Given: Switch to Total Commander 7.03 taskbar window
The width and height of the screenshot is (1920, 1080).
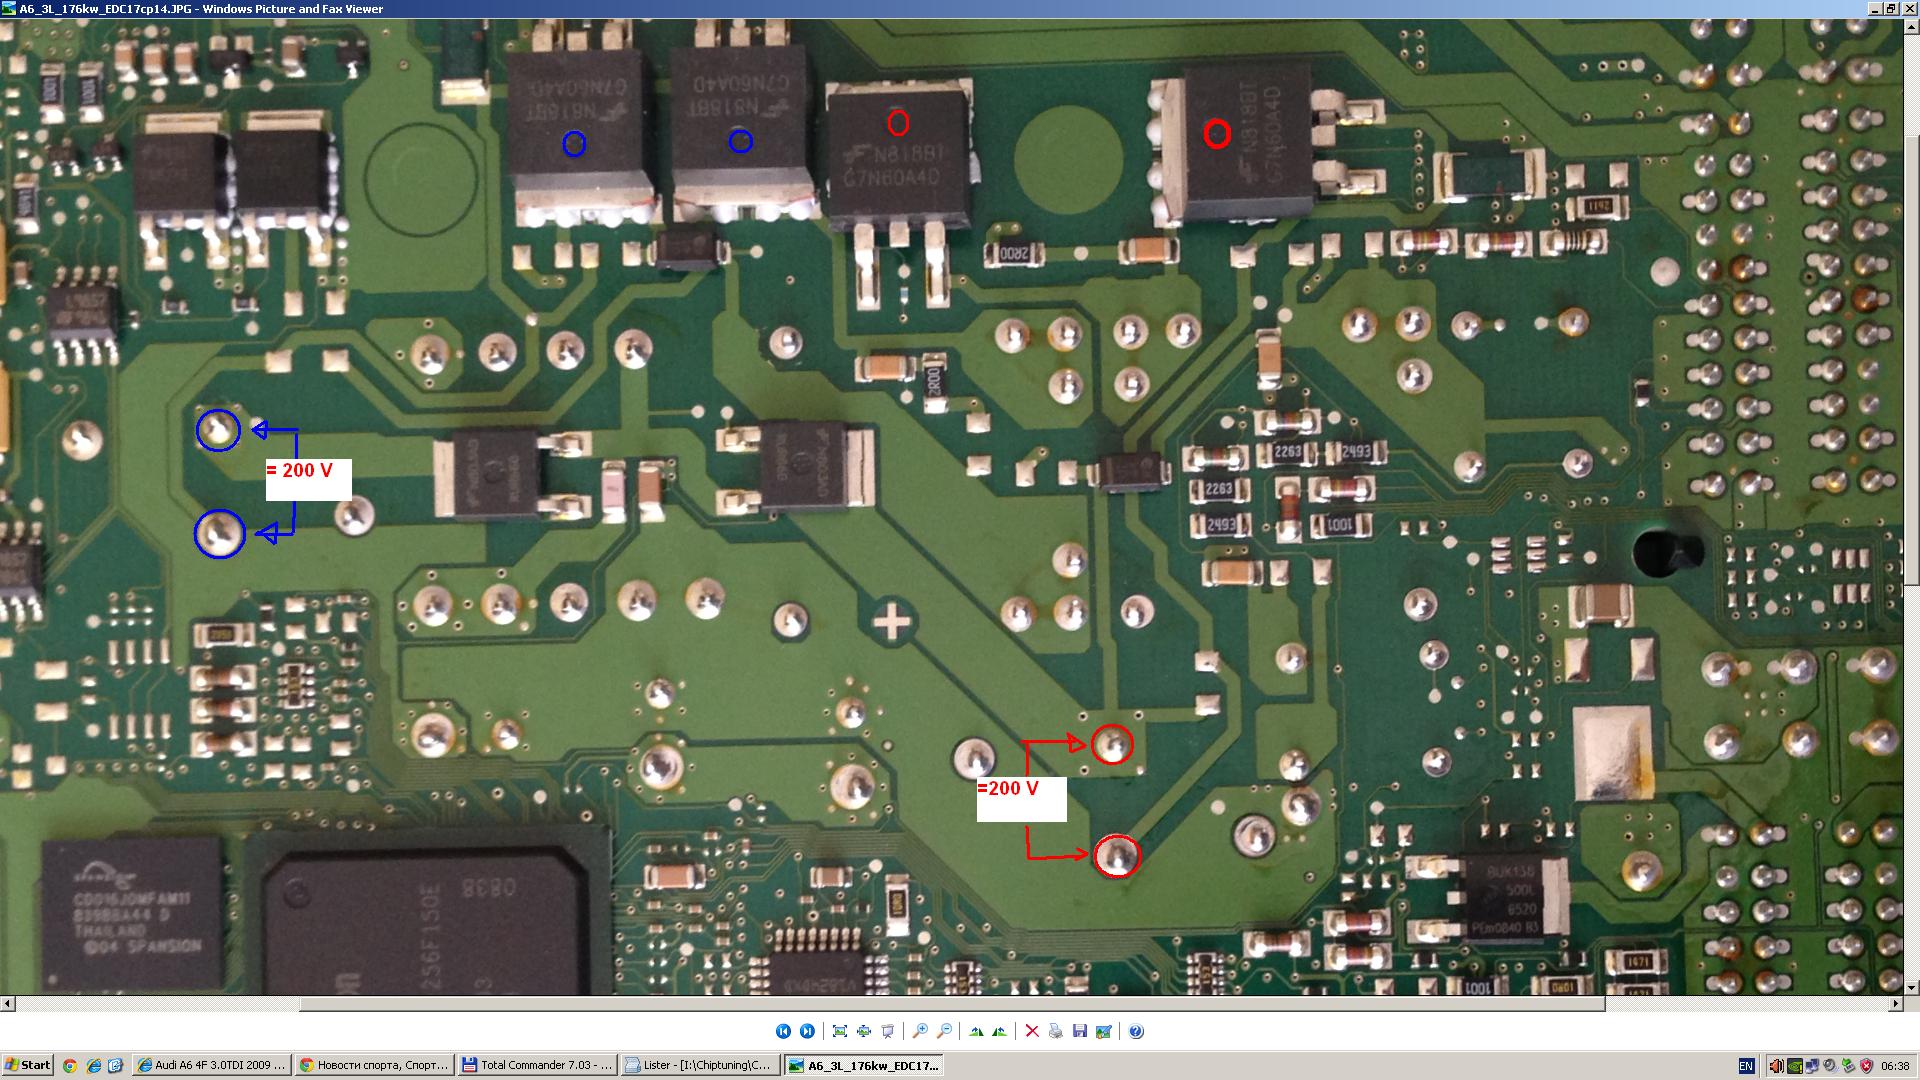Looking at the screenshot, I should click(536, 1065).
